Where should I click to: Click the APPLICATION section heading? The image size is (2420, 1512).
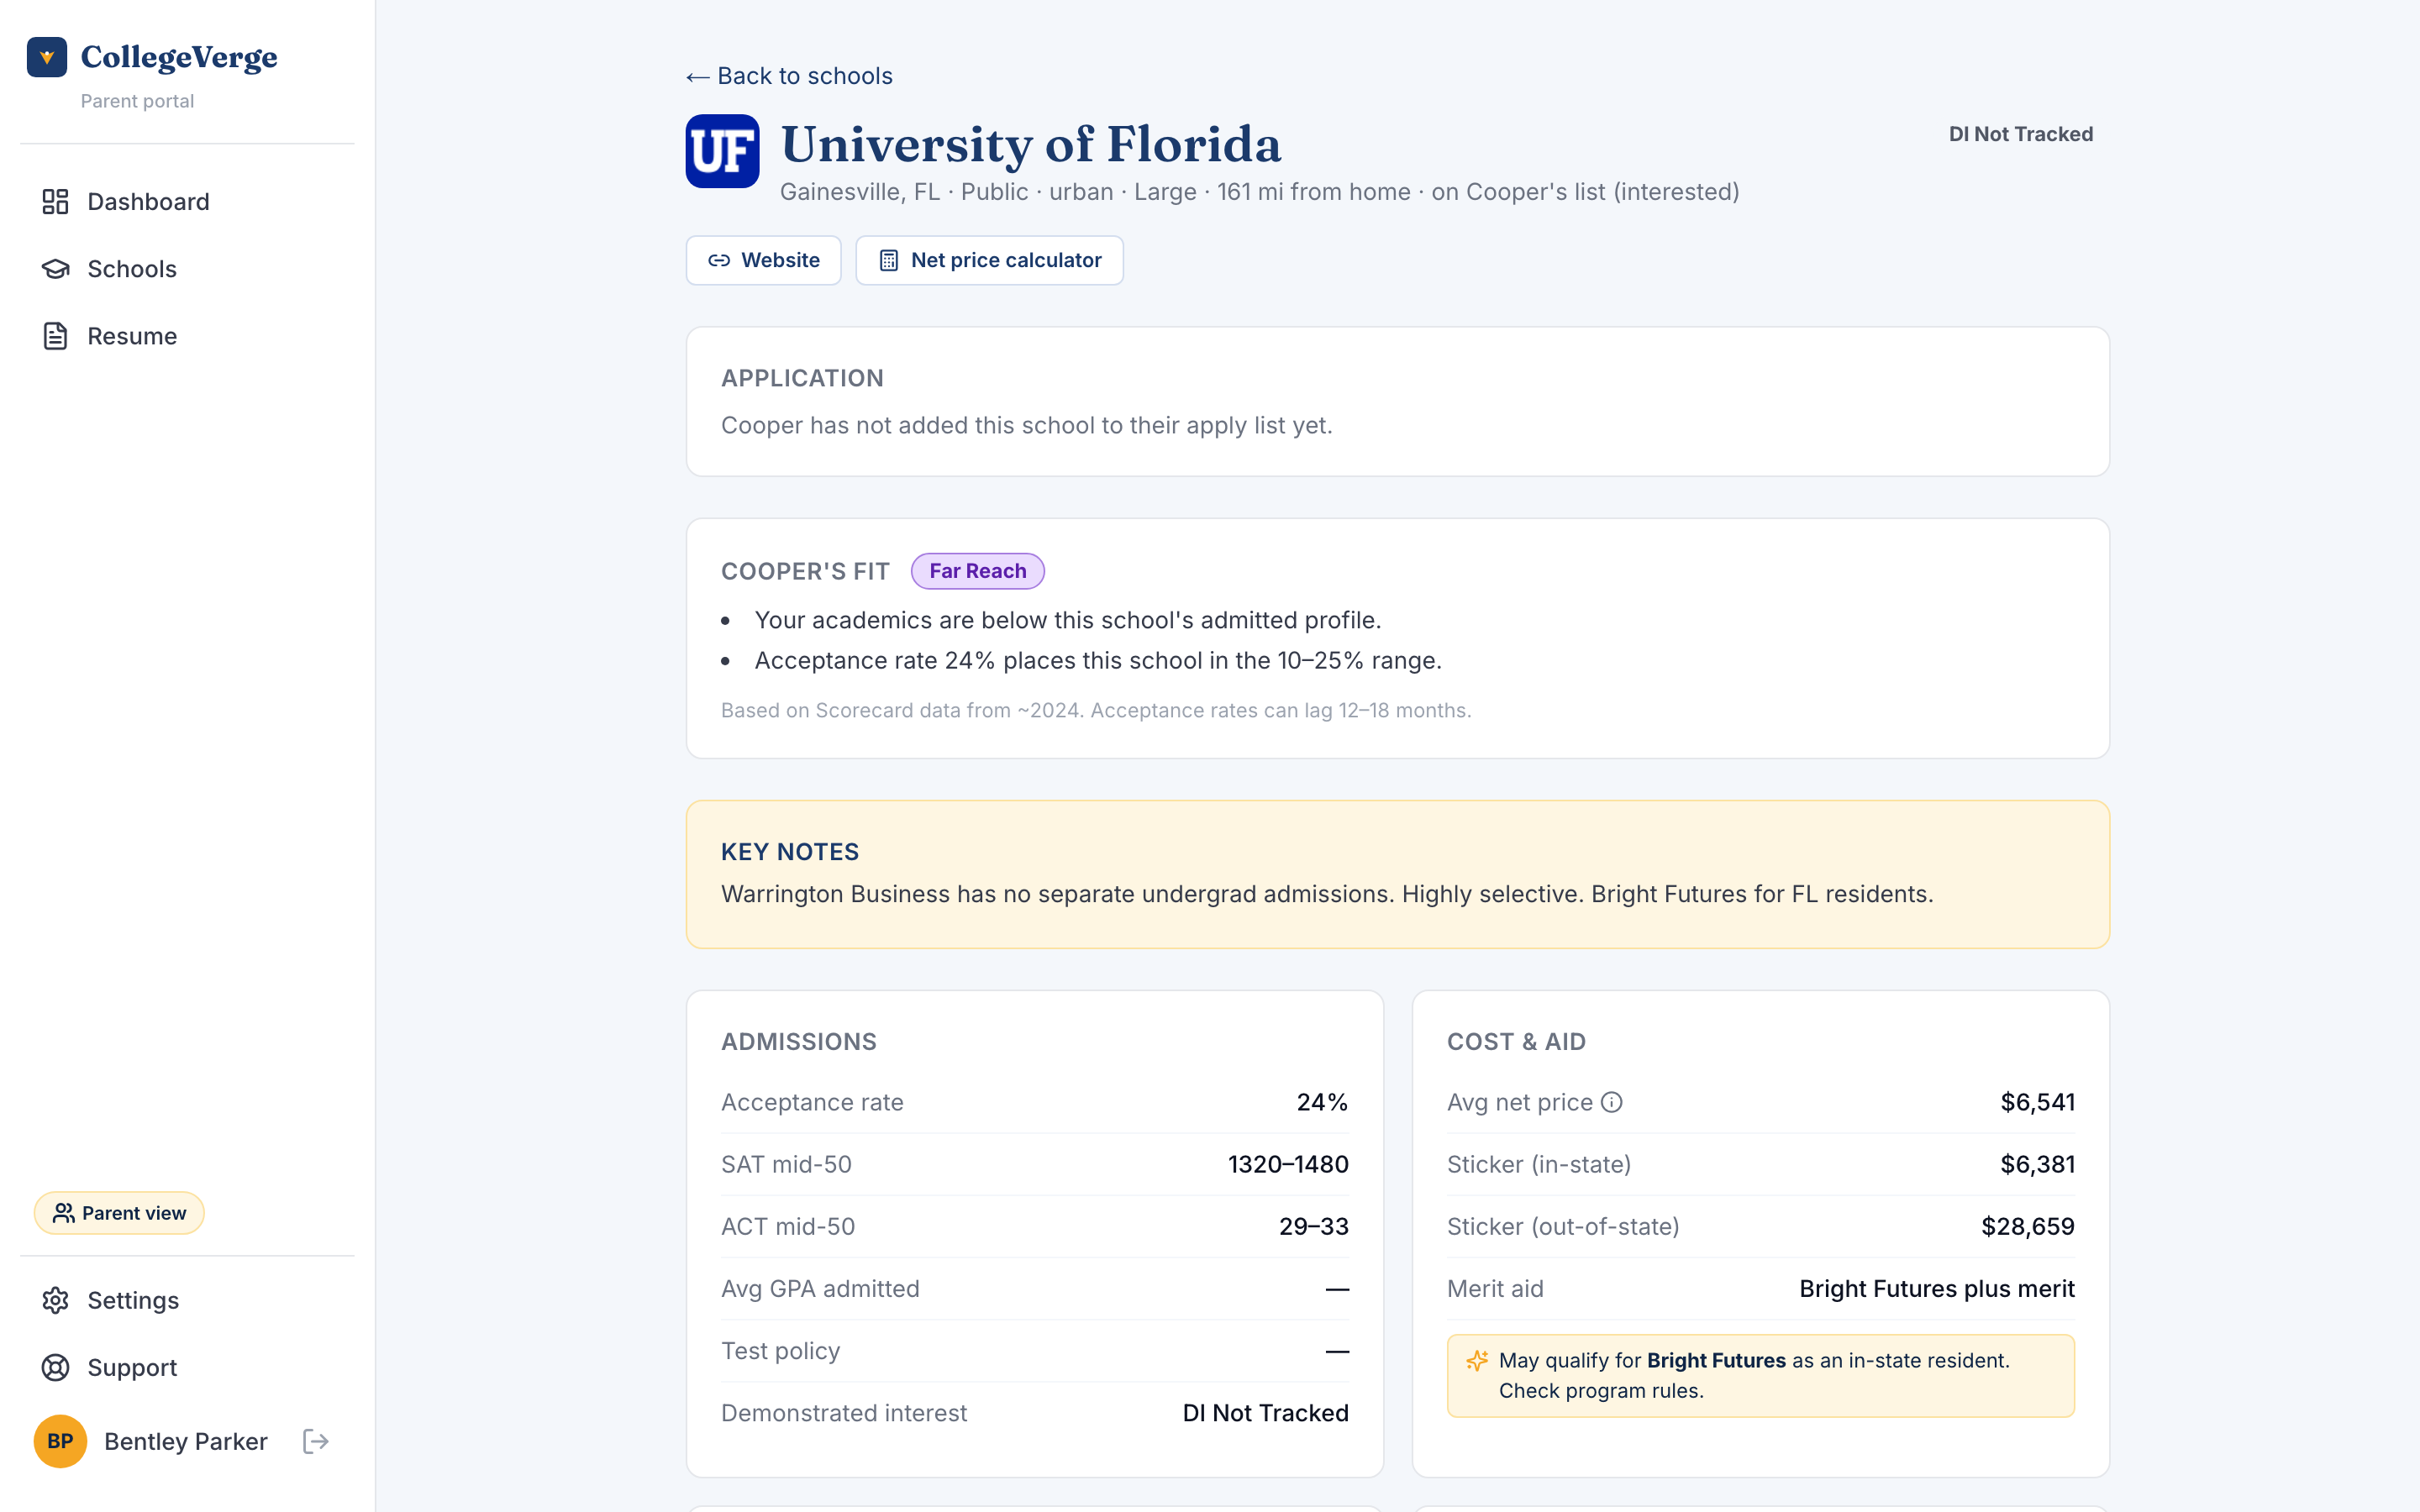[802, 378]
